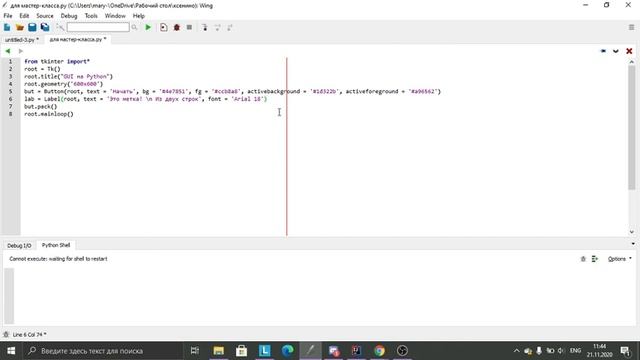640x360 pixels.
Task: Open the notification center icon
Action: tap(625, 351)
